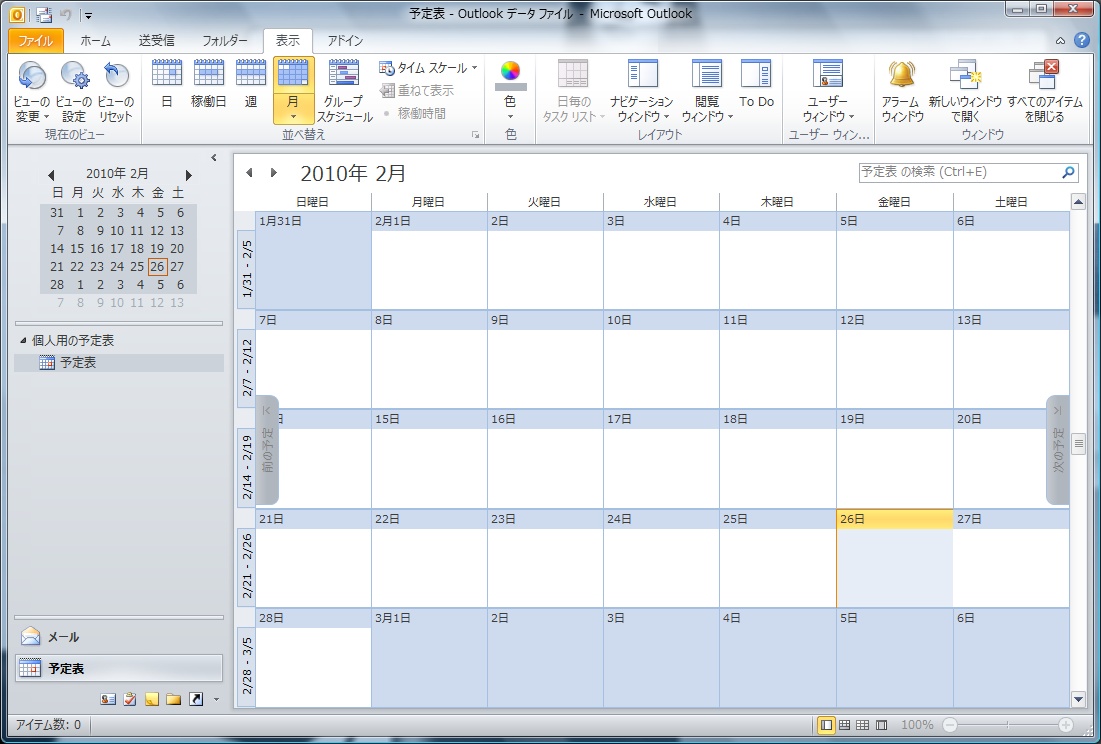Open navigation buttons configuration dropdown arrow
1101x744 pixels.
[x=216, y=699]
